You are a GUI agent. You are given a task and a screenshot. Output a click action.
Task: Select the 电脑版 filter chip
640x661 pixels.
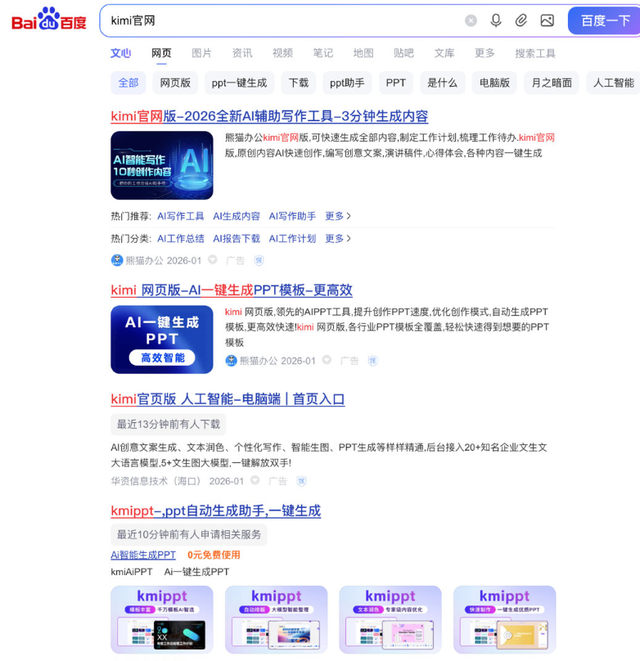coord(494,83)
